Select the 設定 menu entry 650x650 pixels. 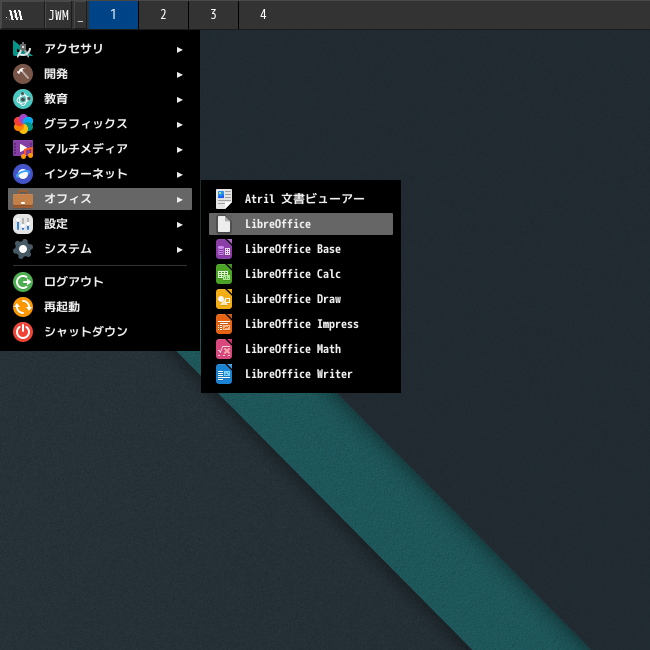click(56, 224)
